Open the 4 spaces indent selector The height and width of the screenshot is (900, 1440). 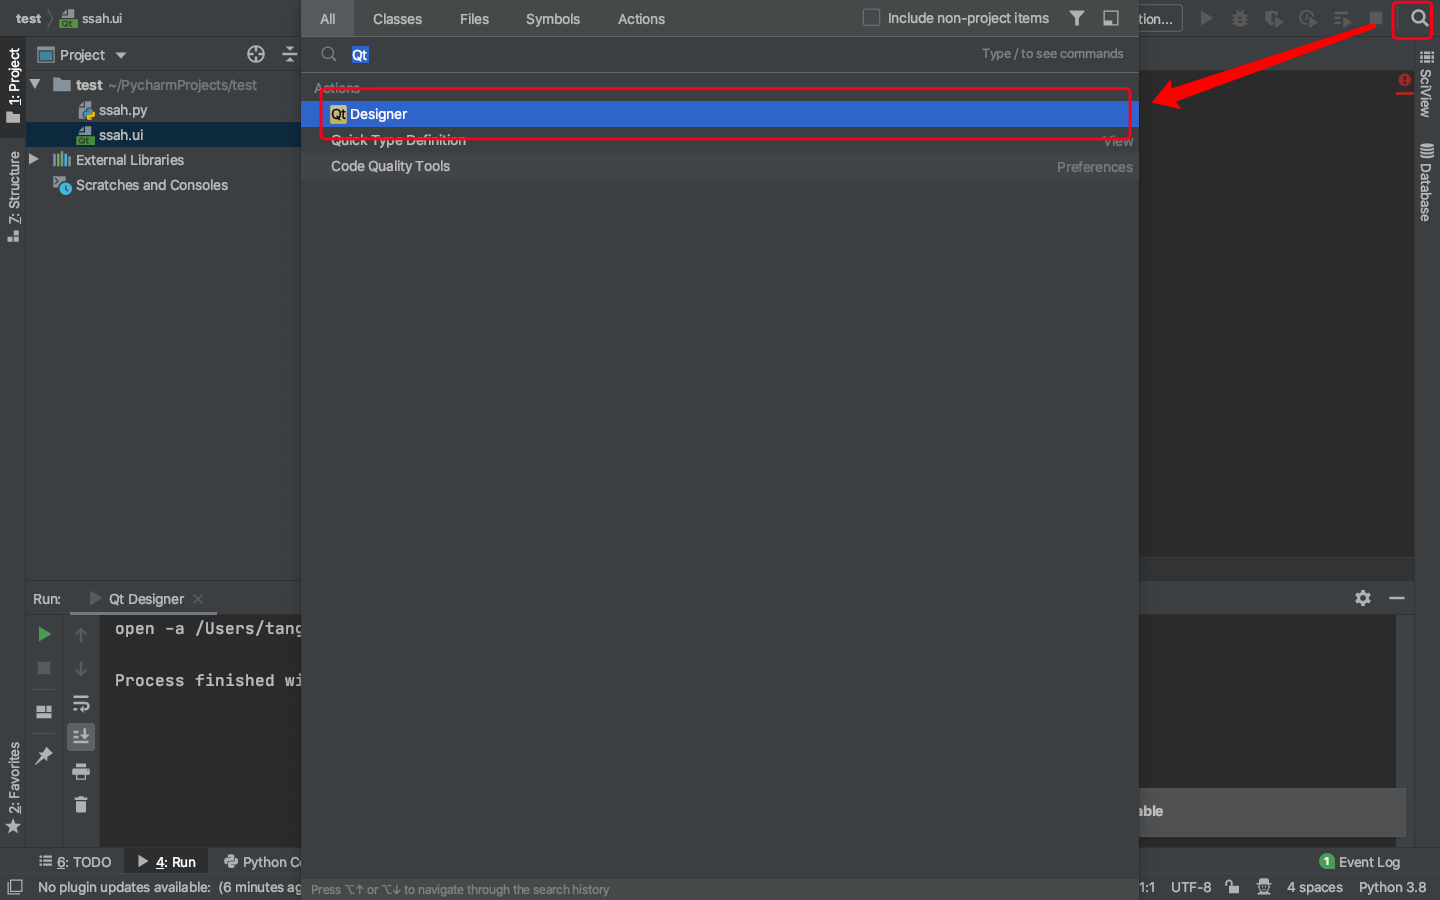click(1315, 887)
